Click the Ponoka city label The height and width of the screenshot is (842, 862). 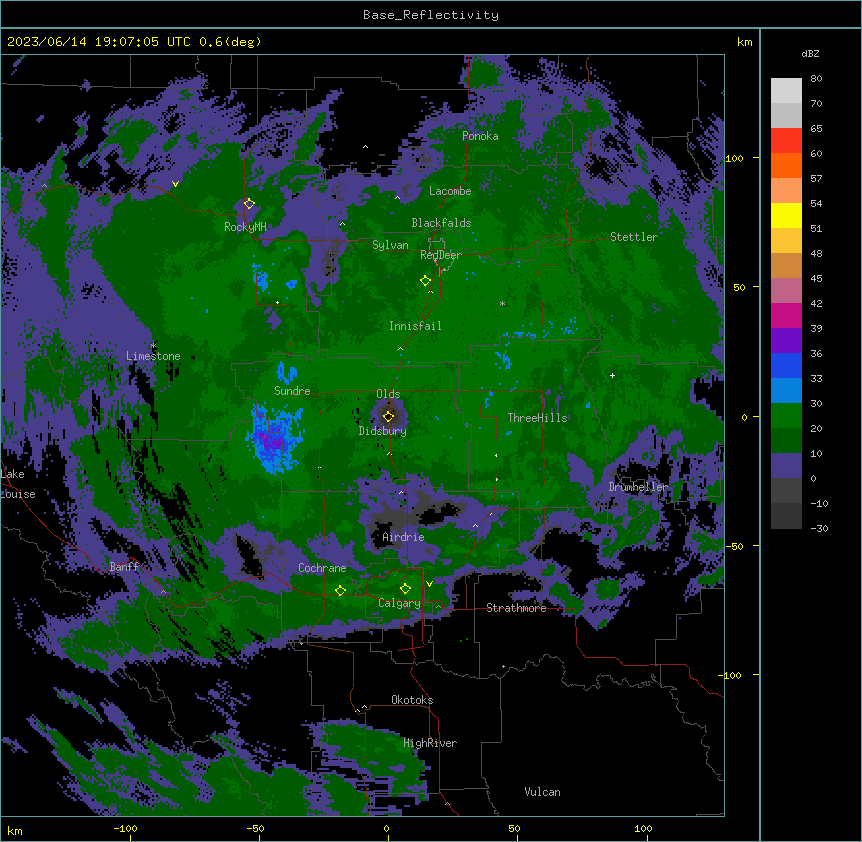pos(480,136)
